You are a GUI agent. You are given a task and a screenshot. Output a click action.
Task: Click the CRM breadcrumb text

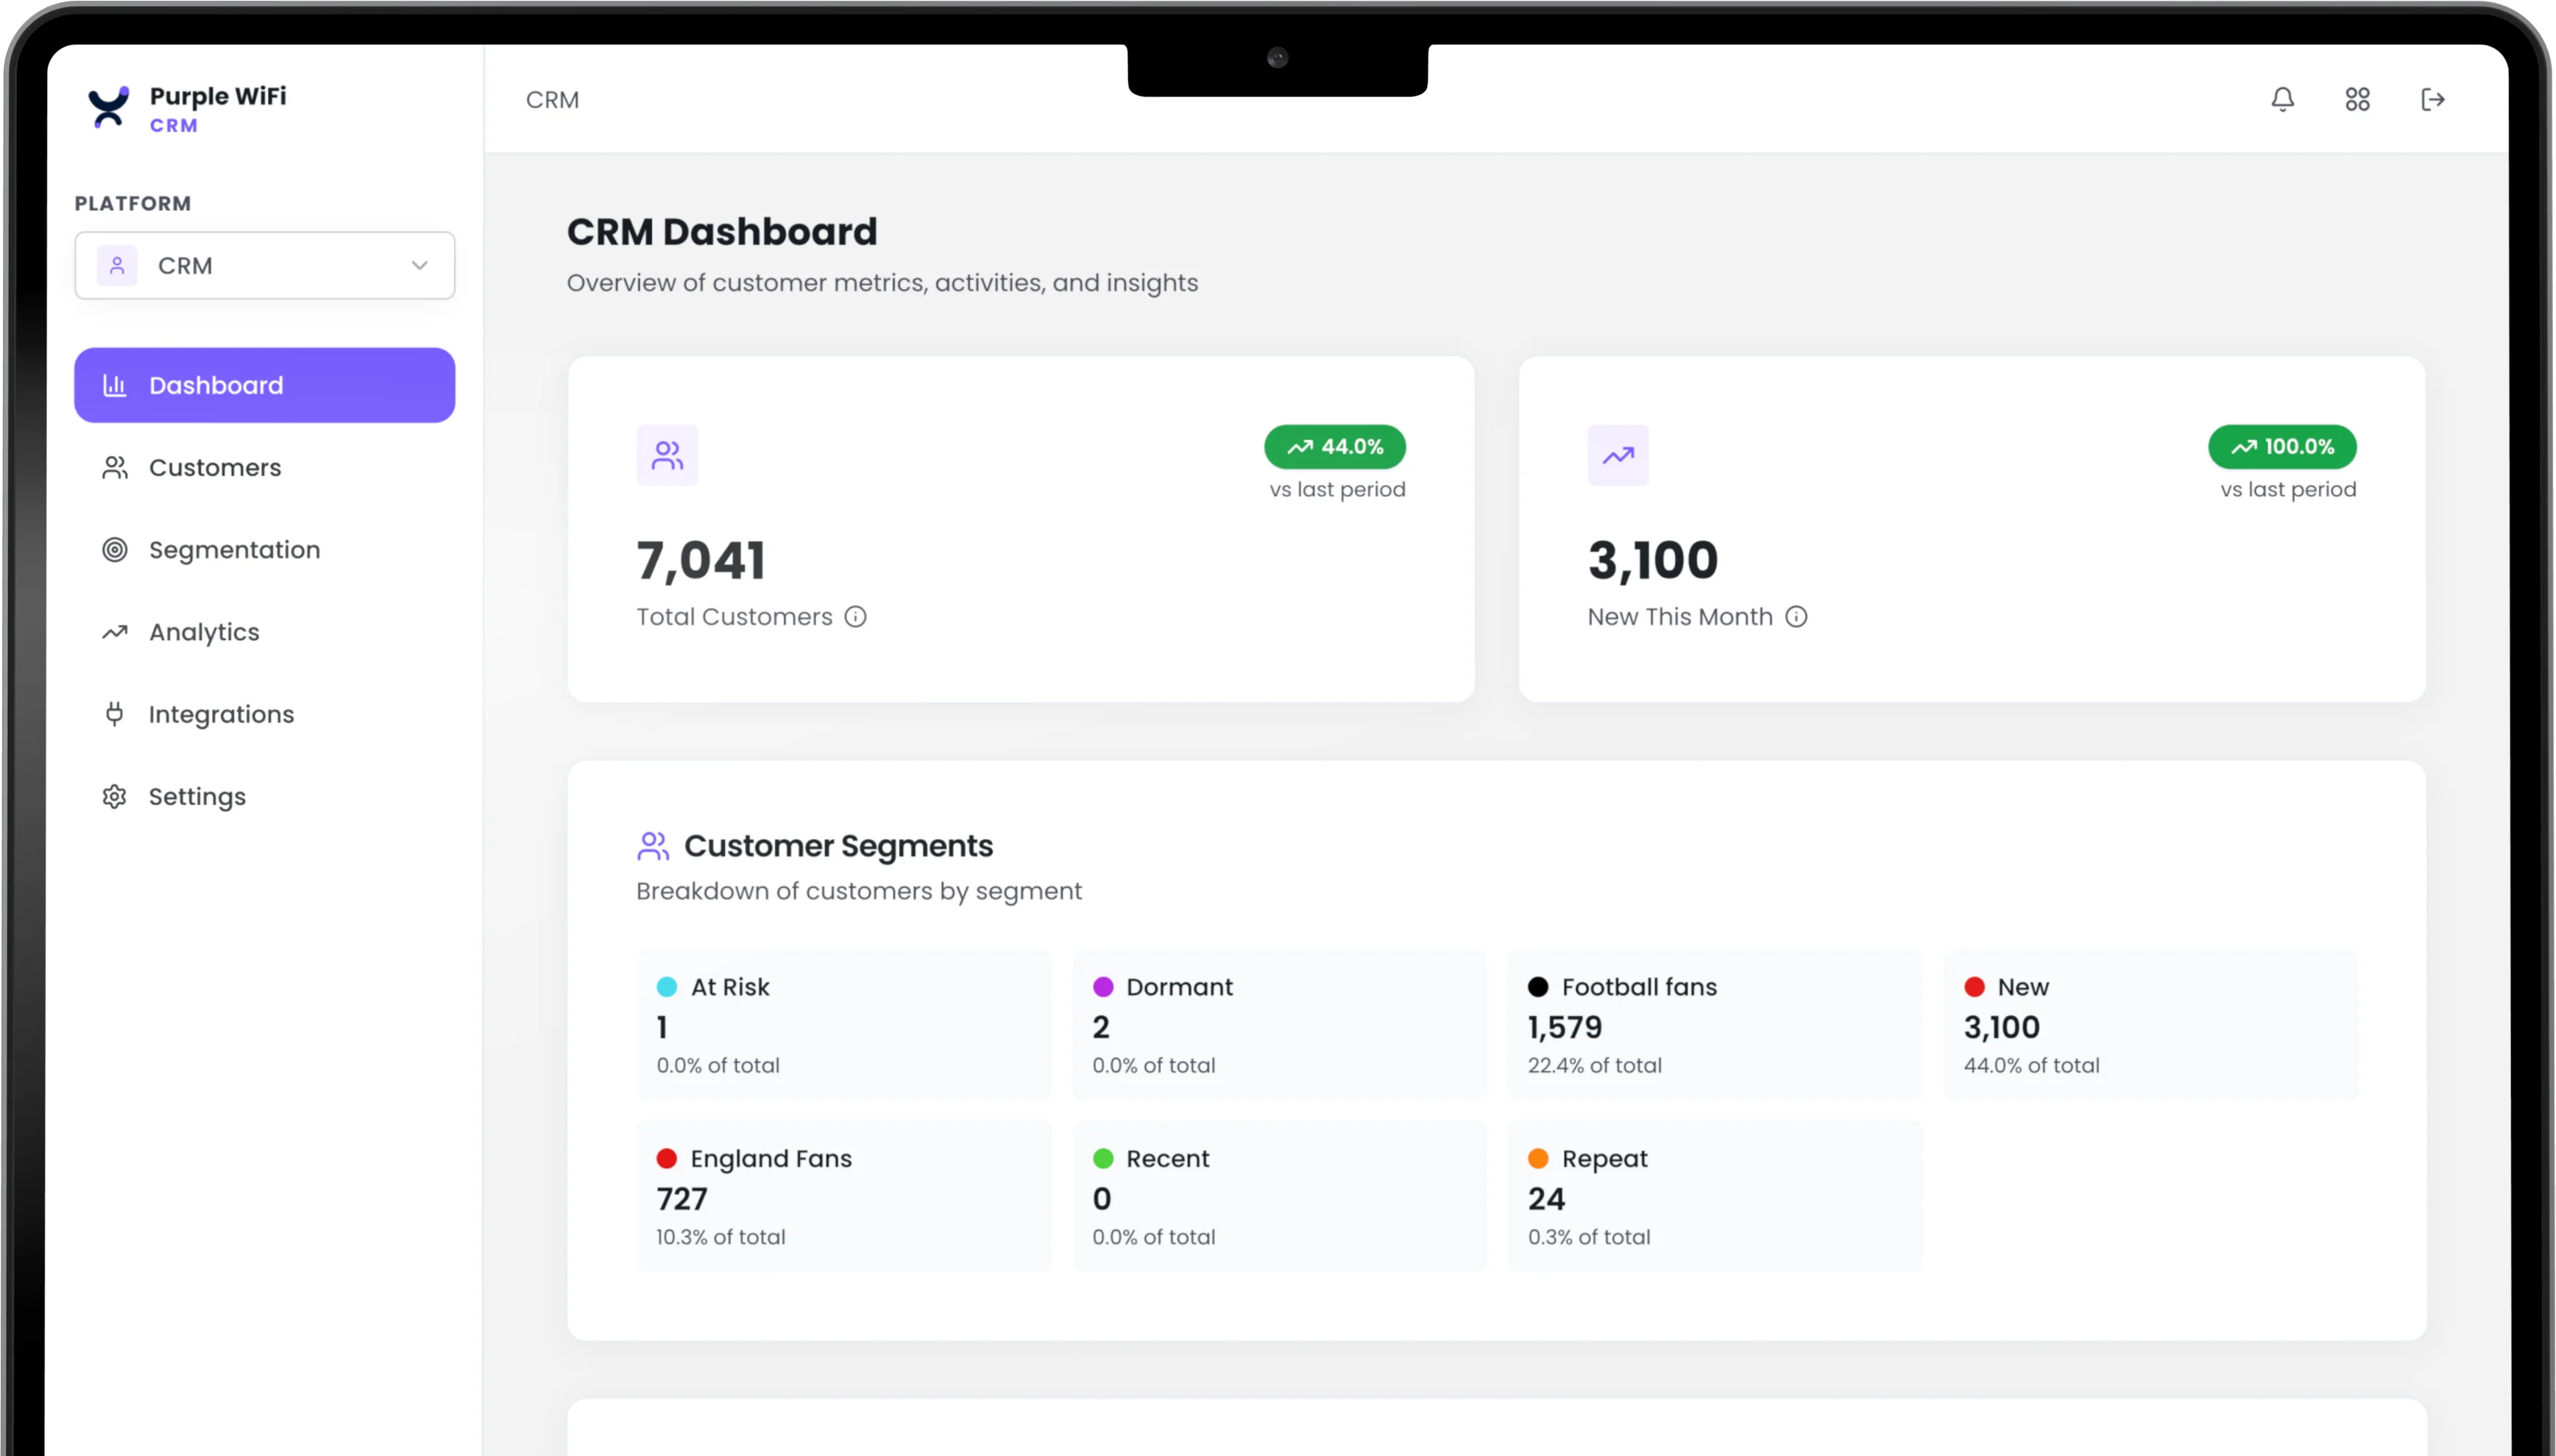click(552, 100)
